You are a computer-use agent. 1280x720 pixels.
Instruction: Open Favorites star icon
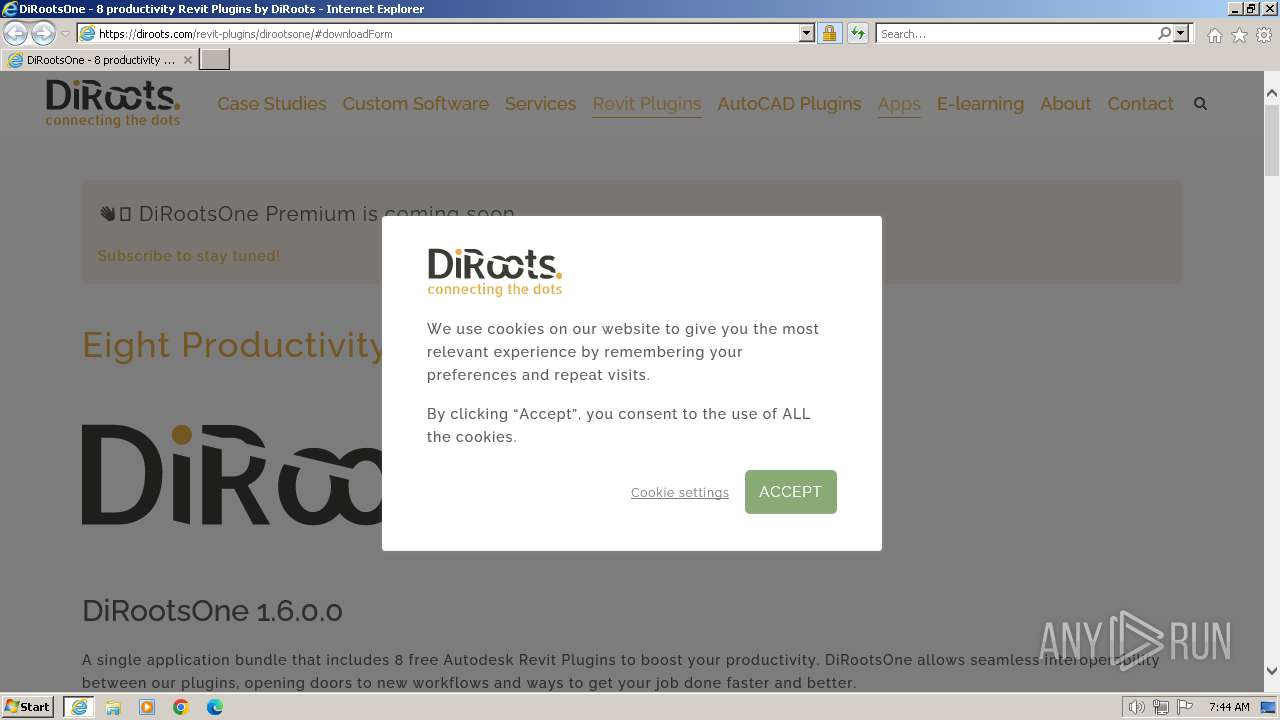point(1239,35)
